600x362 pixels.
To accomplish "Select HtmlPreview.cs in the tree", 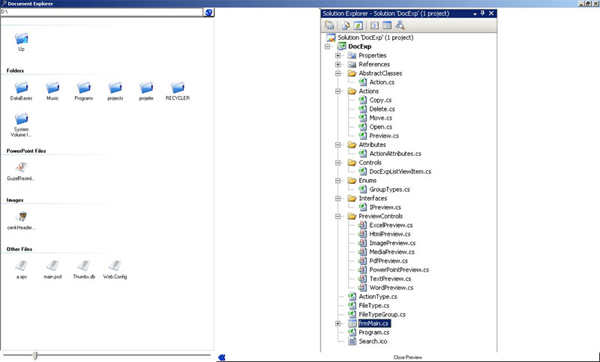I will (x=390, y=234).
